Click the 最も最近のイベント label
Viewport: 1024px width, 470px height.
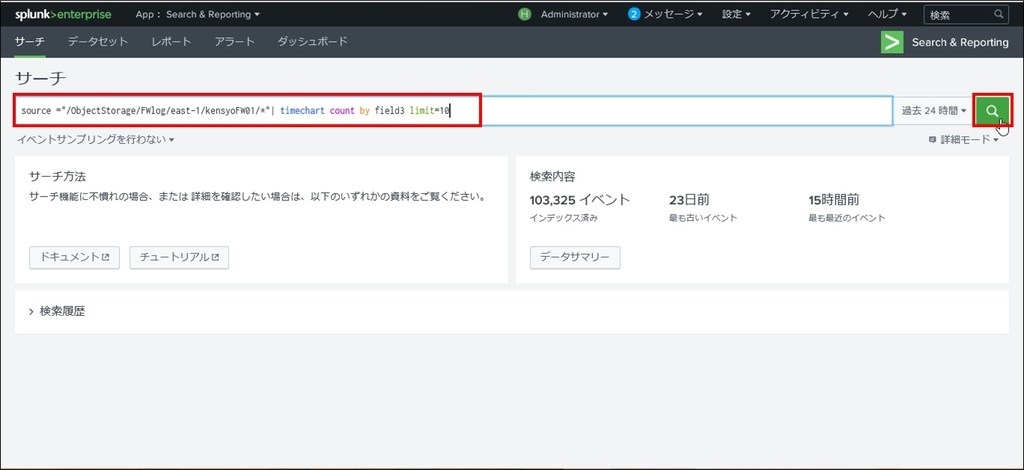[847, 218]
